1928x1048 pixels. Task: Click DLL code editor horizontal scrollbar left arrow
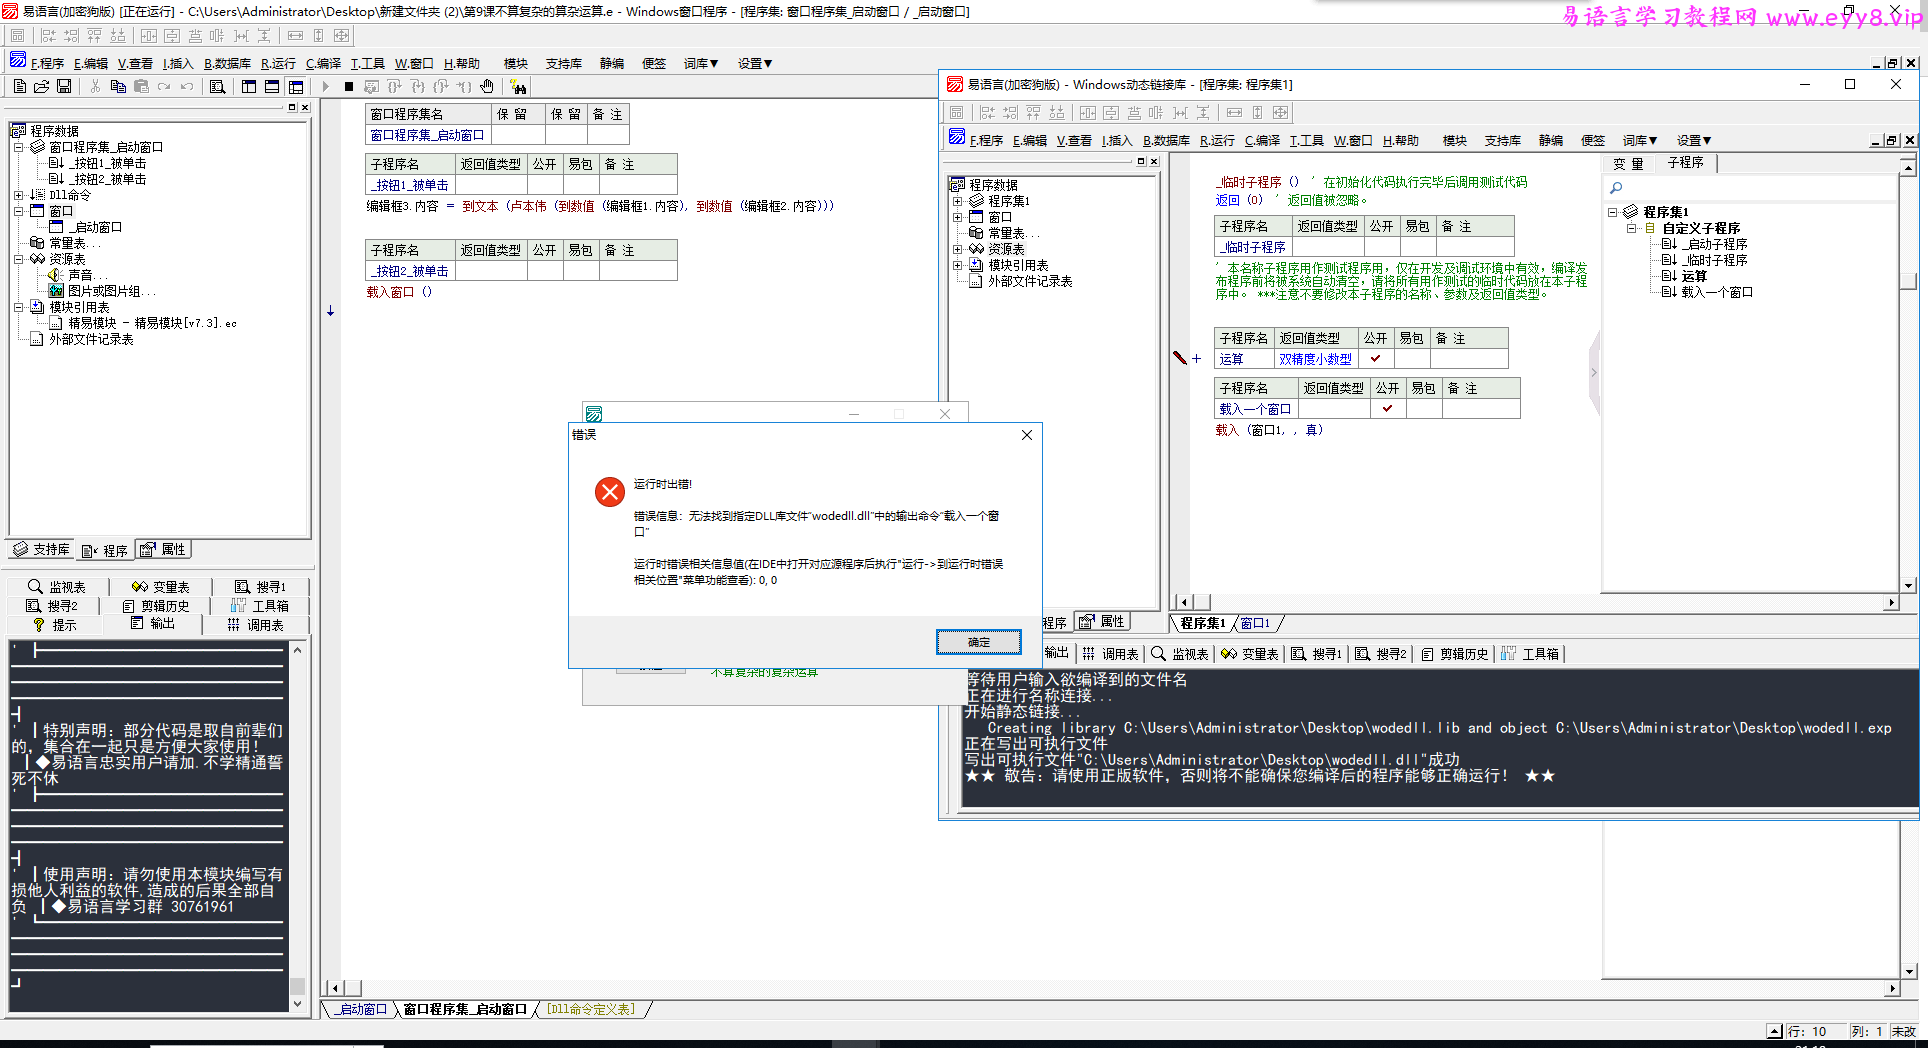click(1184, 602)
